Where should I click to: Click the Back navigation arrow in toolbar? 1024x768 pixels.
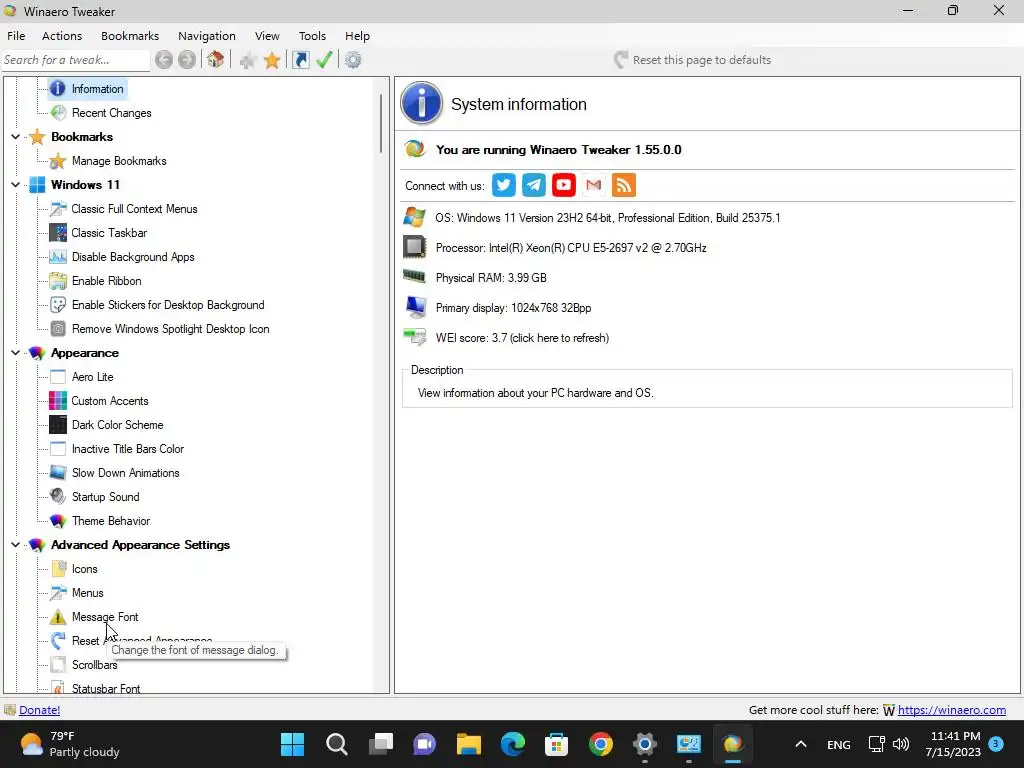point(164,60)
